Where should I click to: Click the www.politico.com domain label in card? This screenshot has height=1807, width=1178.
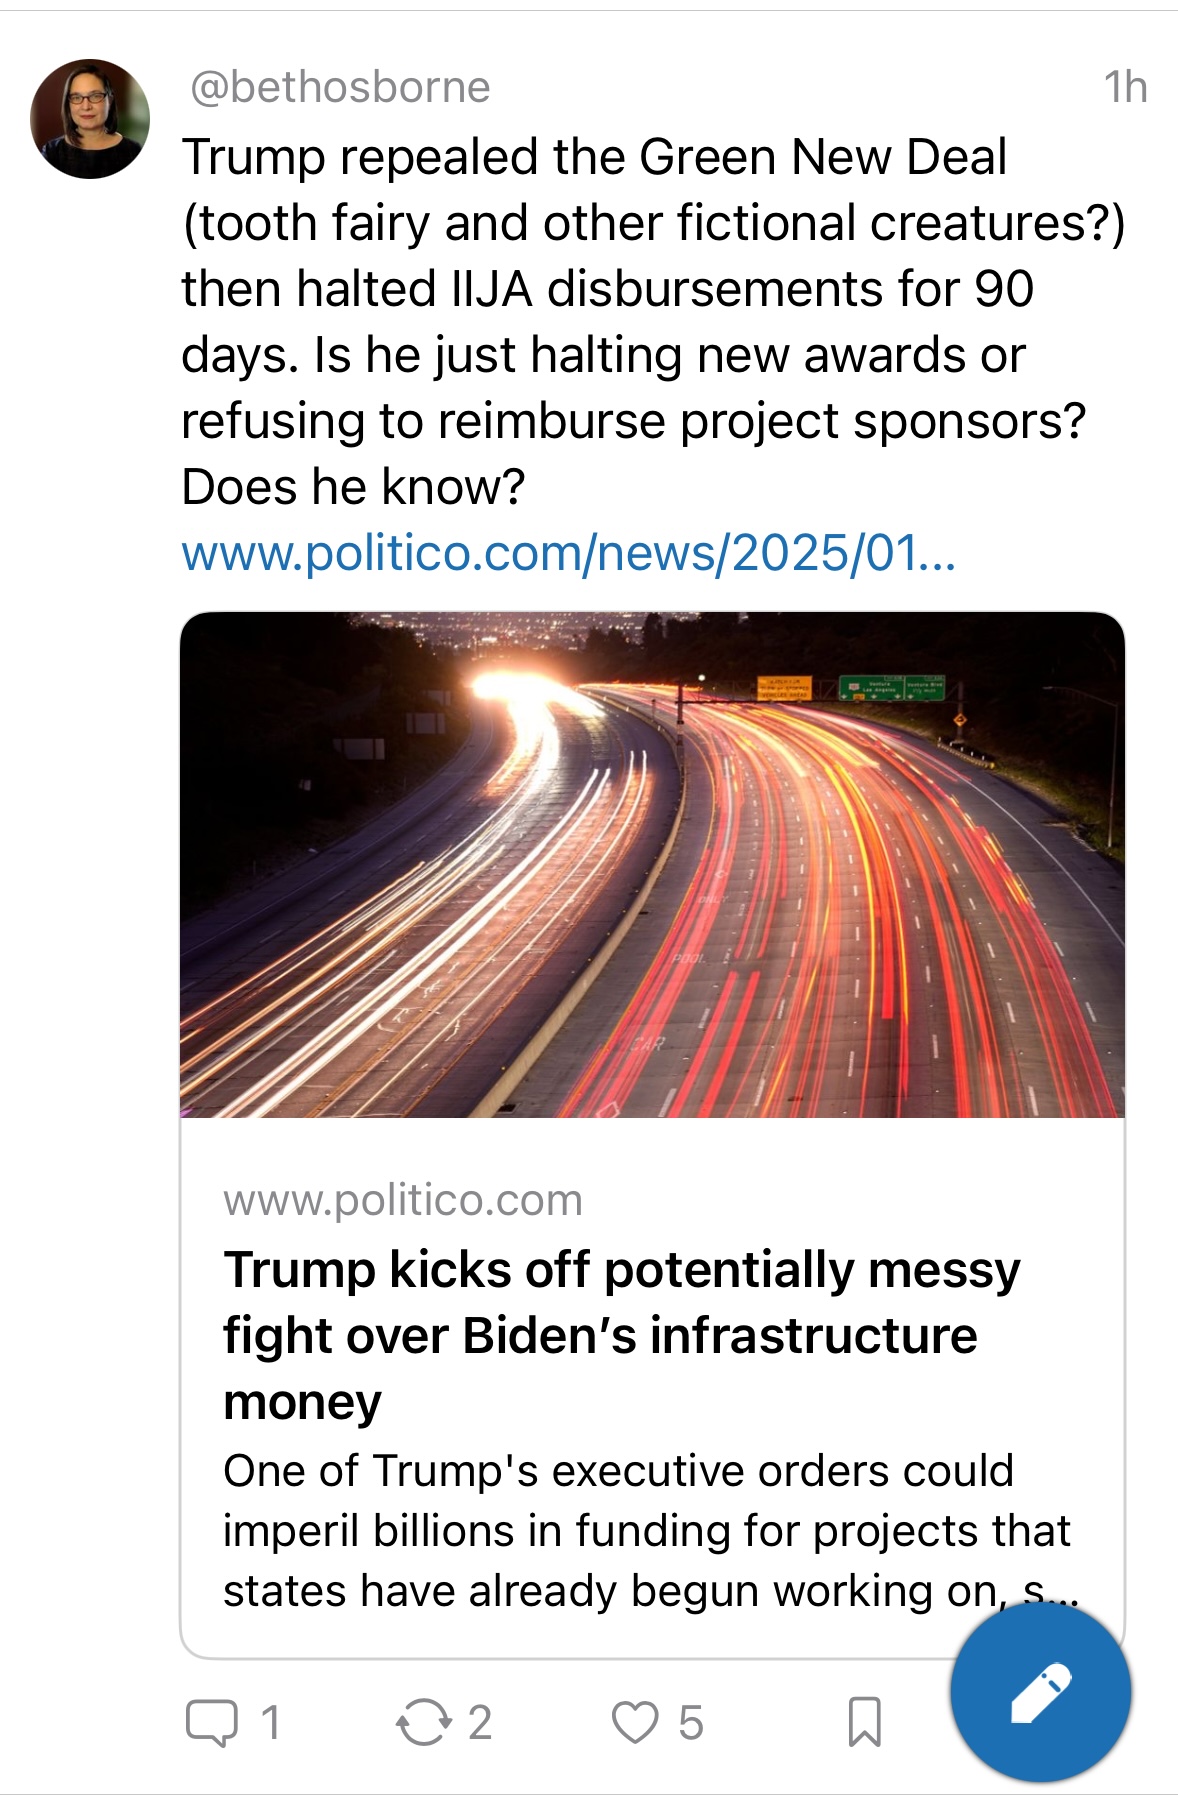(402, 1200)
